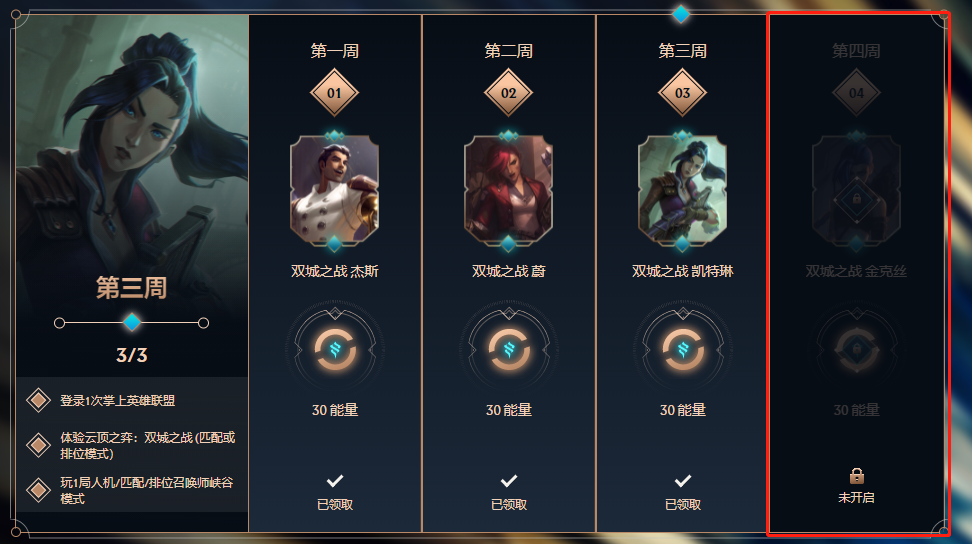The height and width of the screenshot is (544, 972).
Task: Click the 01 diamond badge for week one
Action: coord(334,93)
